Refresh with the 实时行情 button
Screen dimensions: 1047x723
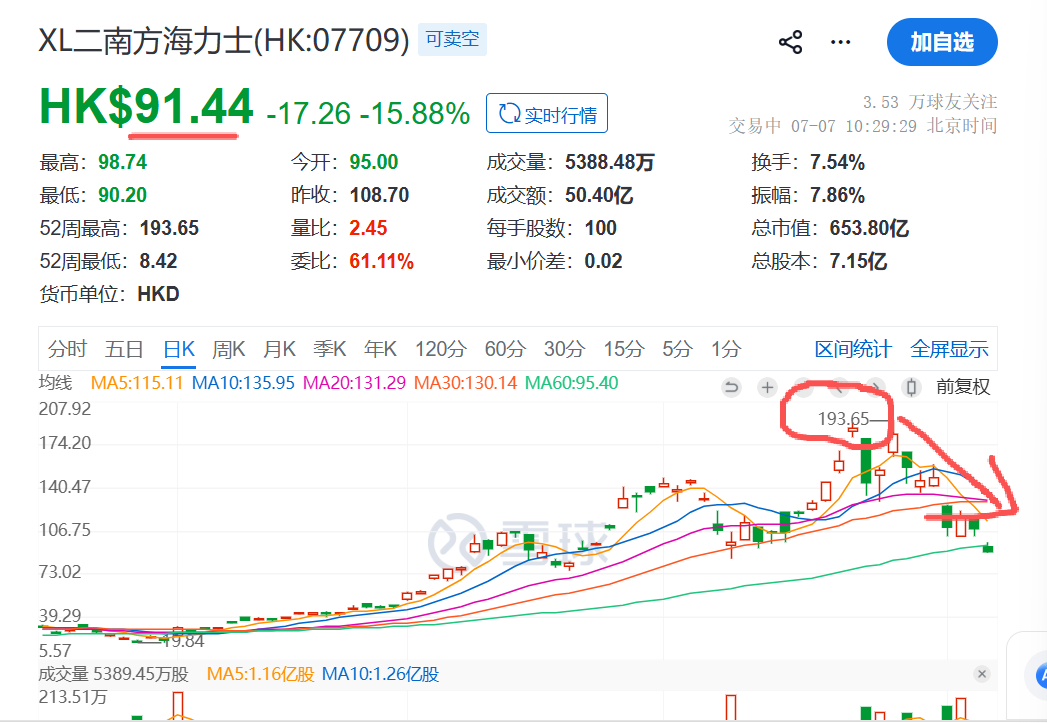547,113
